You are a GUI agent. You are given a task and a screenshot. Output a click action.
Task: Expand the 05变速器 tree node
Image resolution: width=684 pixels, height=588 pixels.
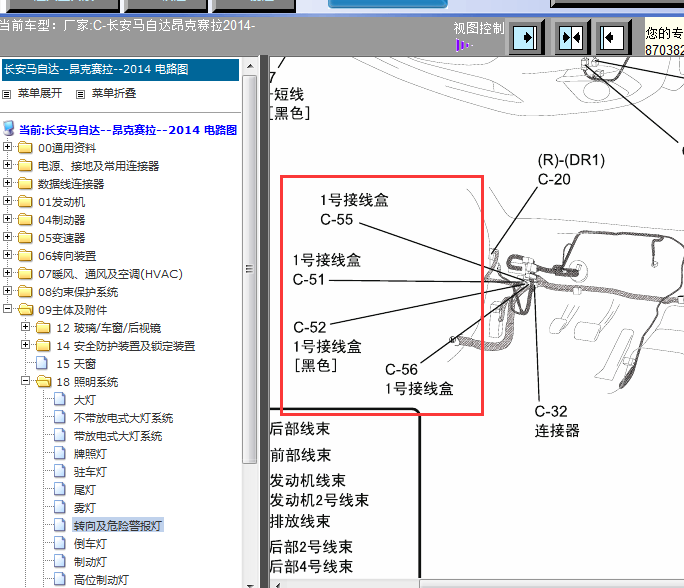tap(7, 236)
